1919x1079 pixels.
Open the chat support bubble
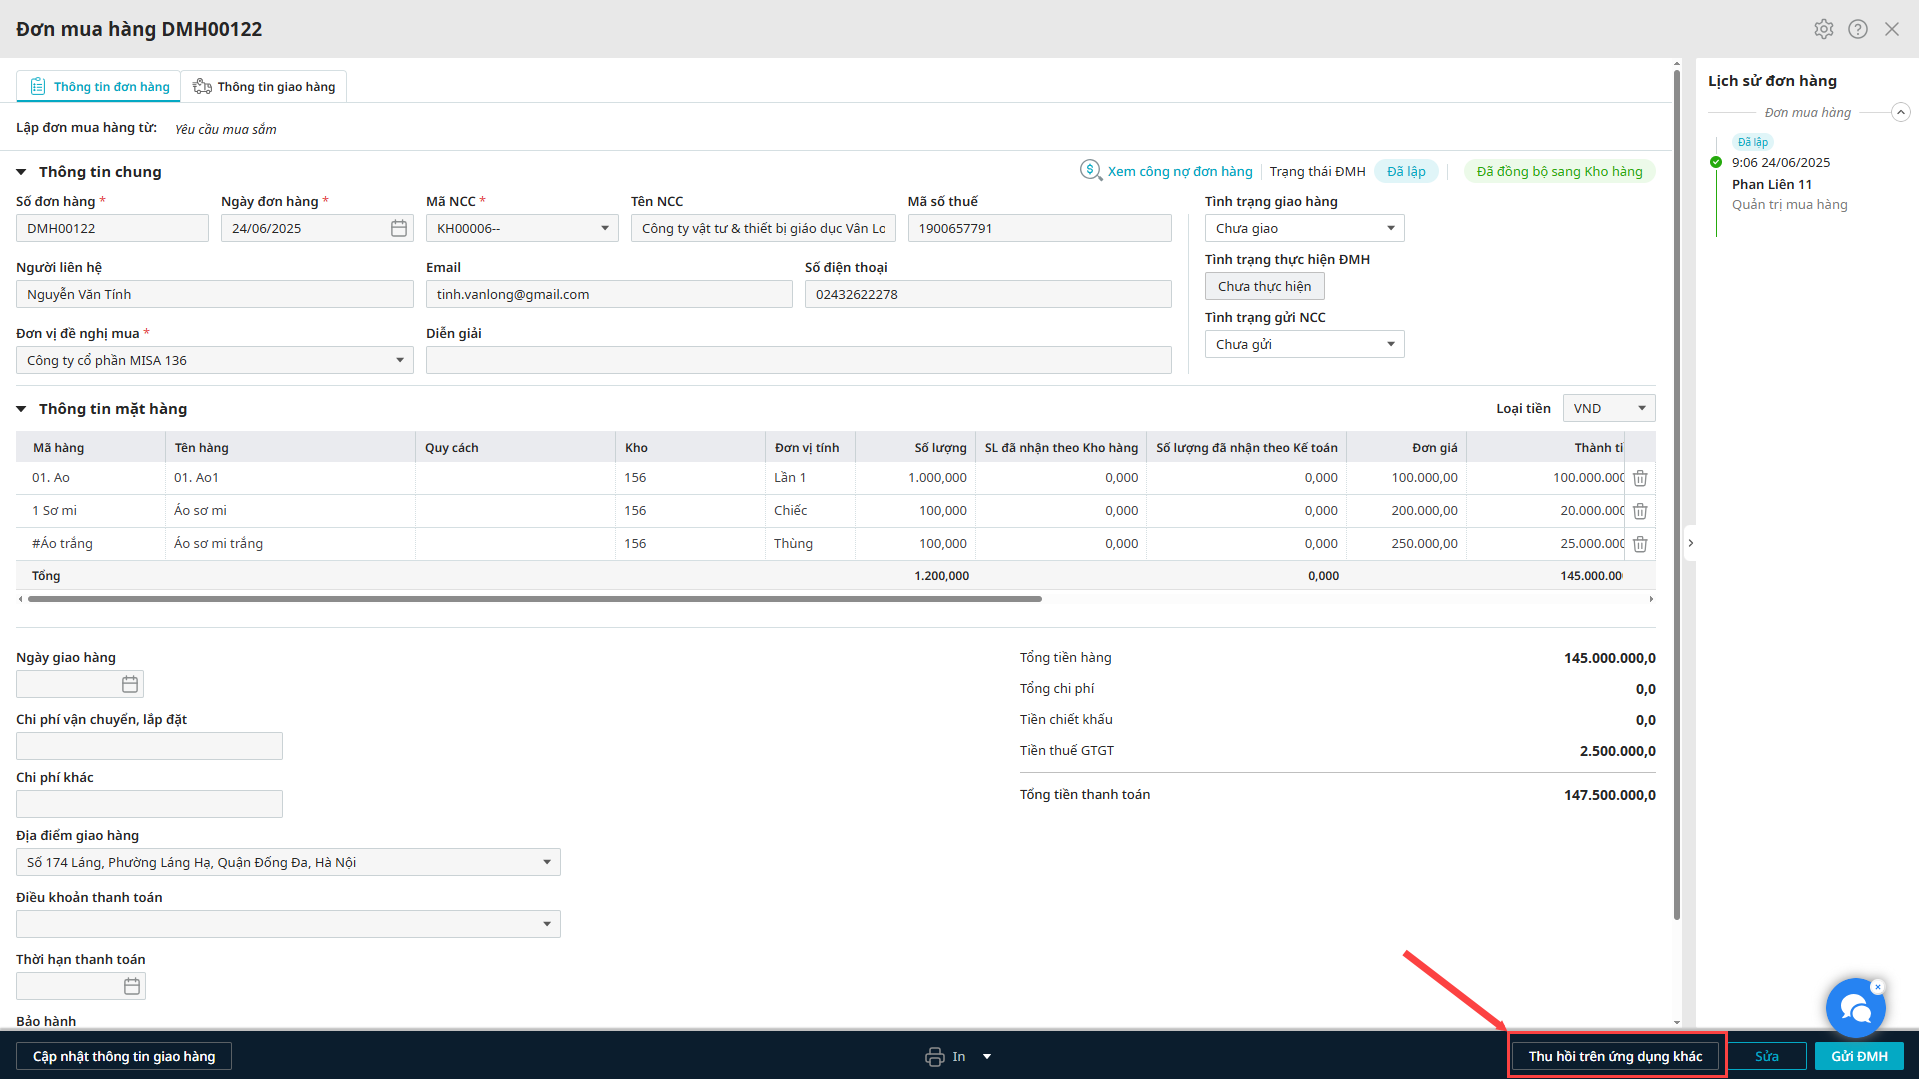click(1855, 1008)
